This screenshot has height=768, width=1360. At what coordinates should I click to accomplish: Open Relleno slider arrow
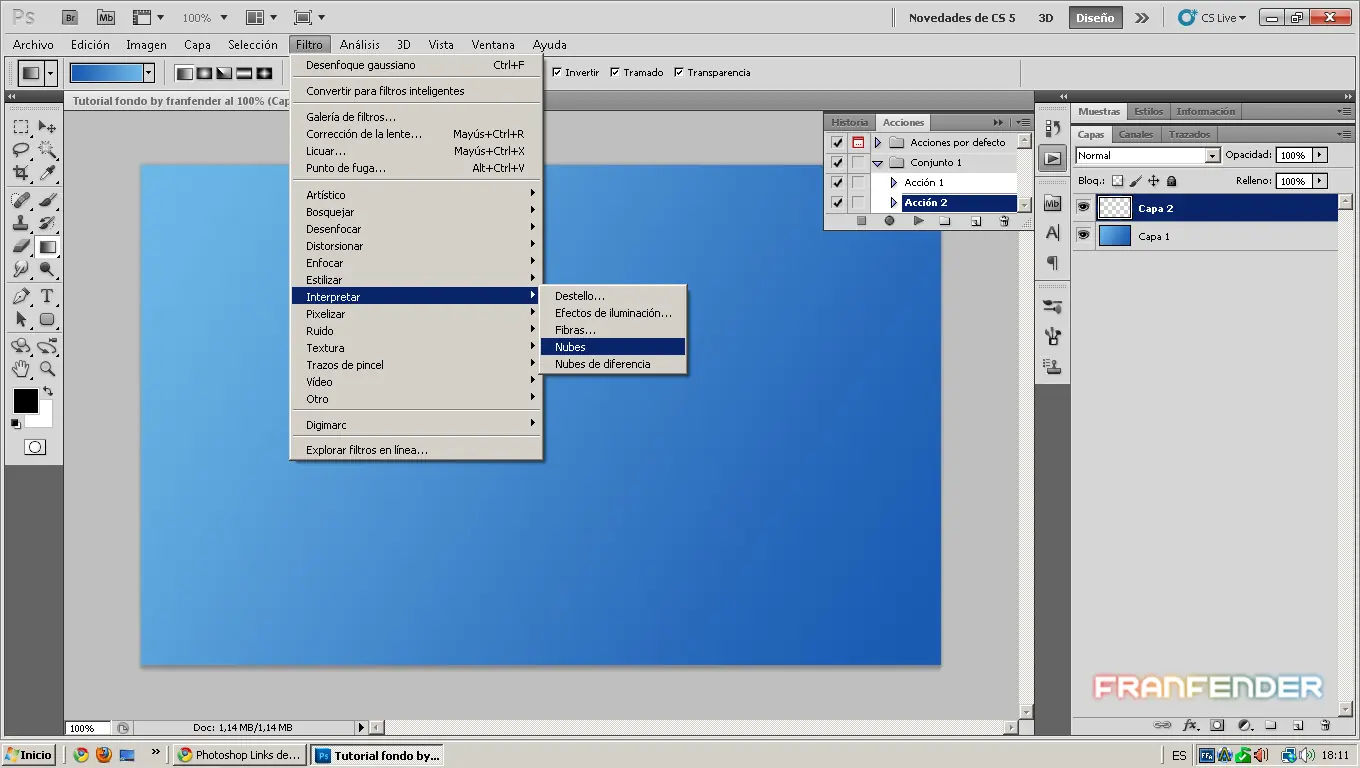click(1320, 181)
